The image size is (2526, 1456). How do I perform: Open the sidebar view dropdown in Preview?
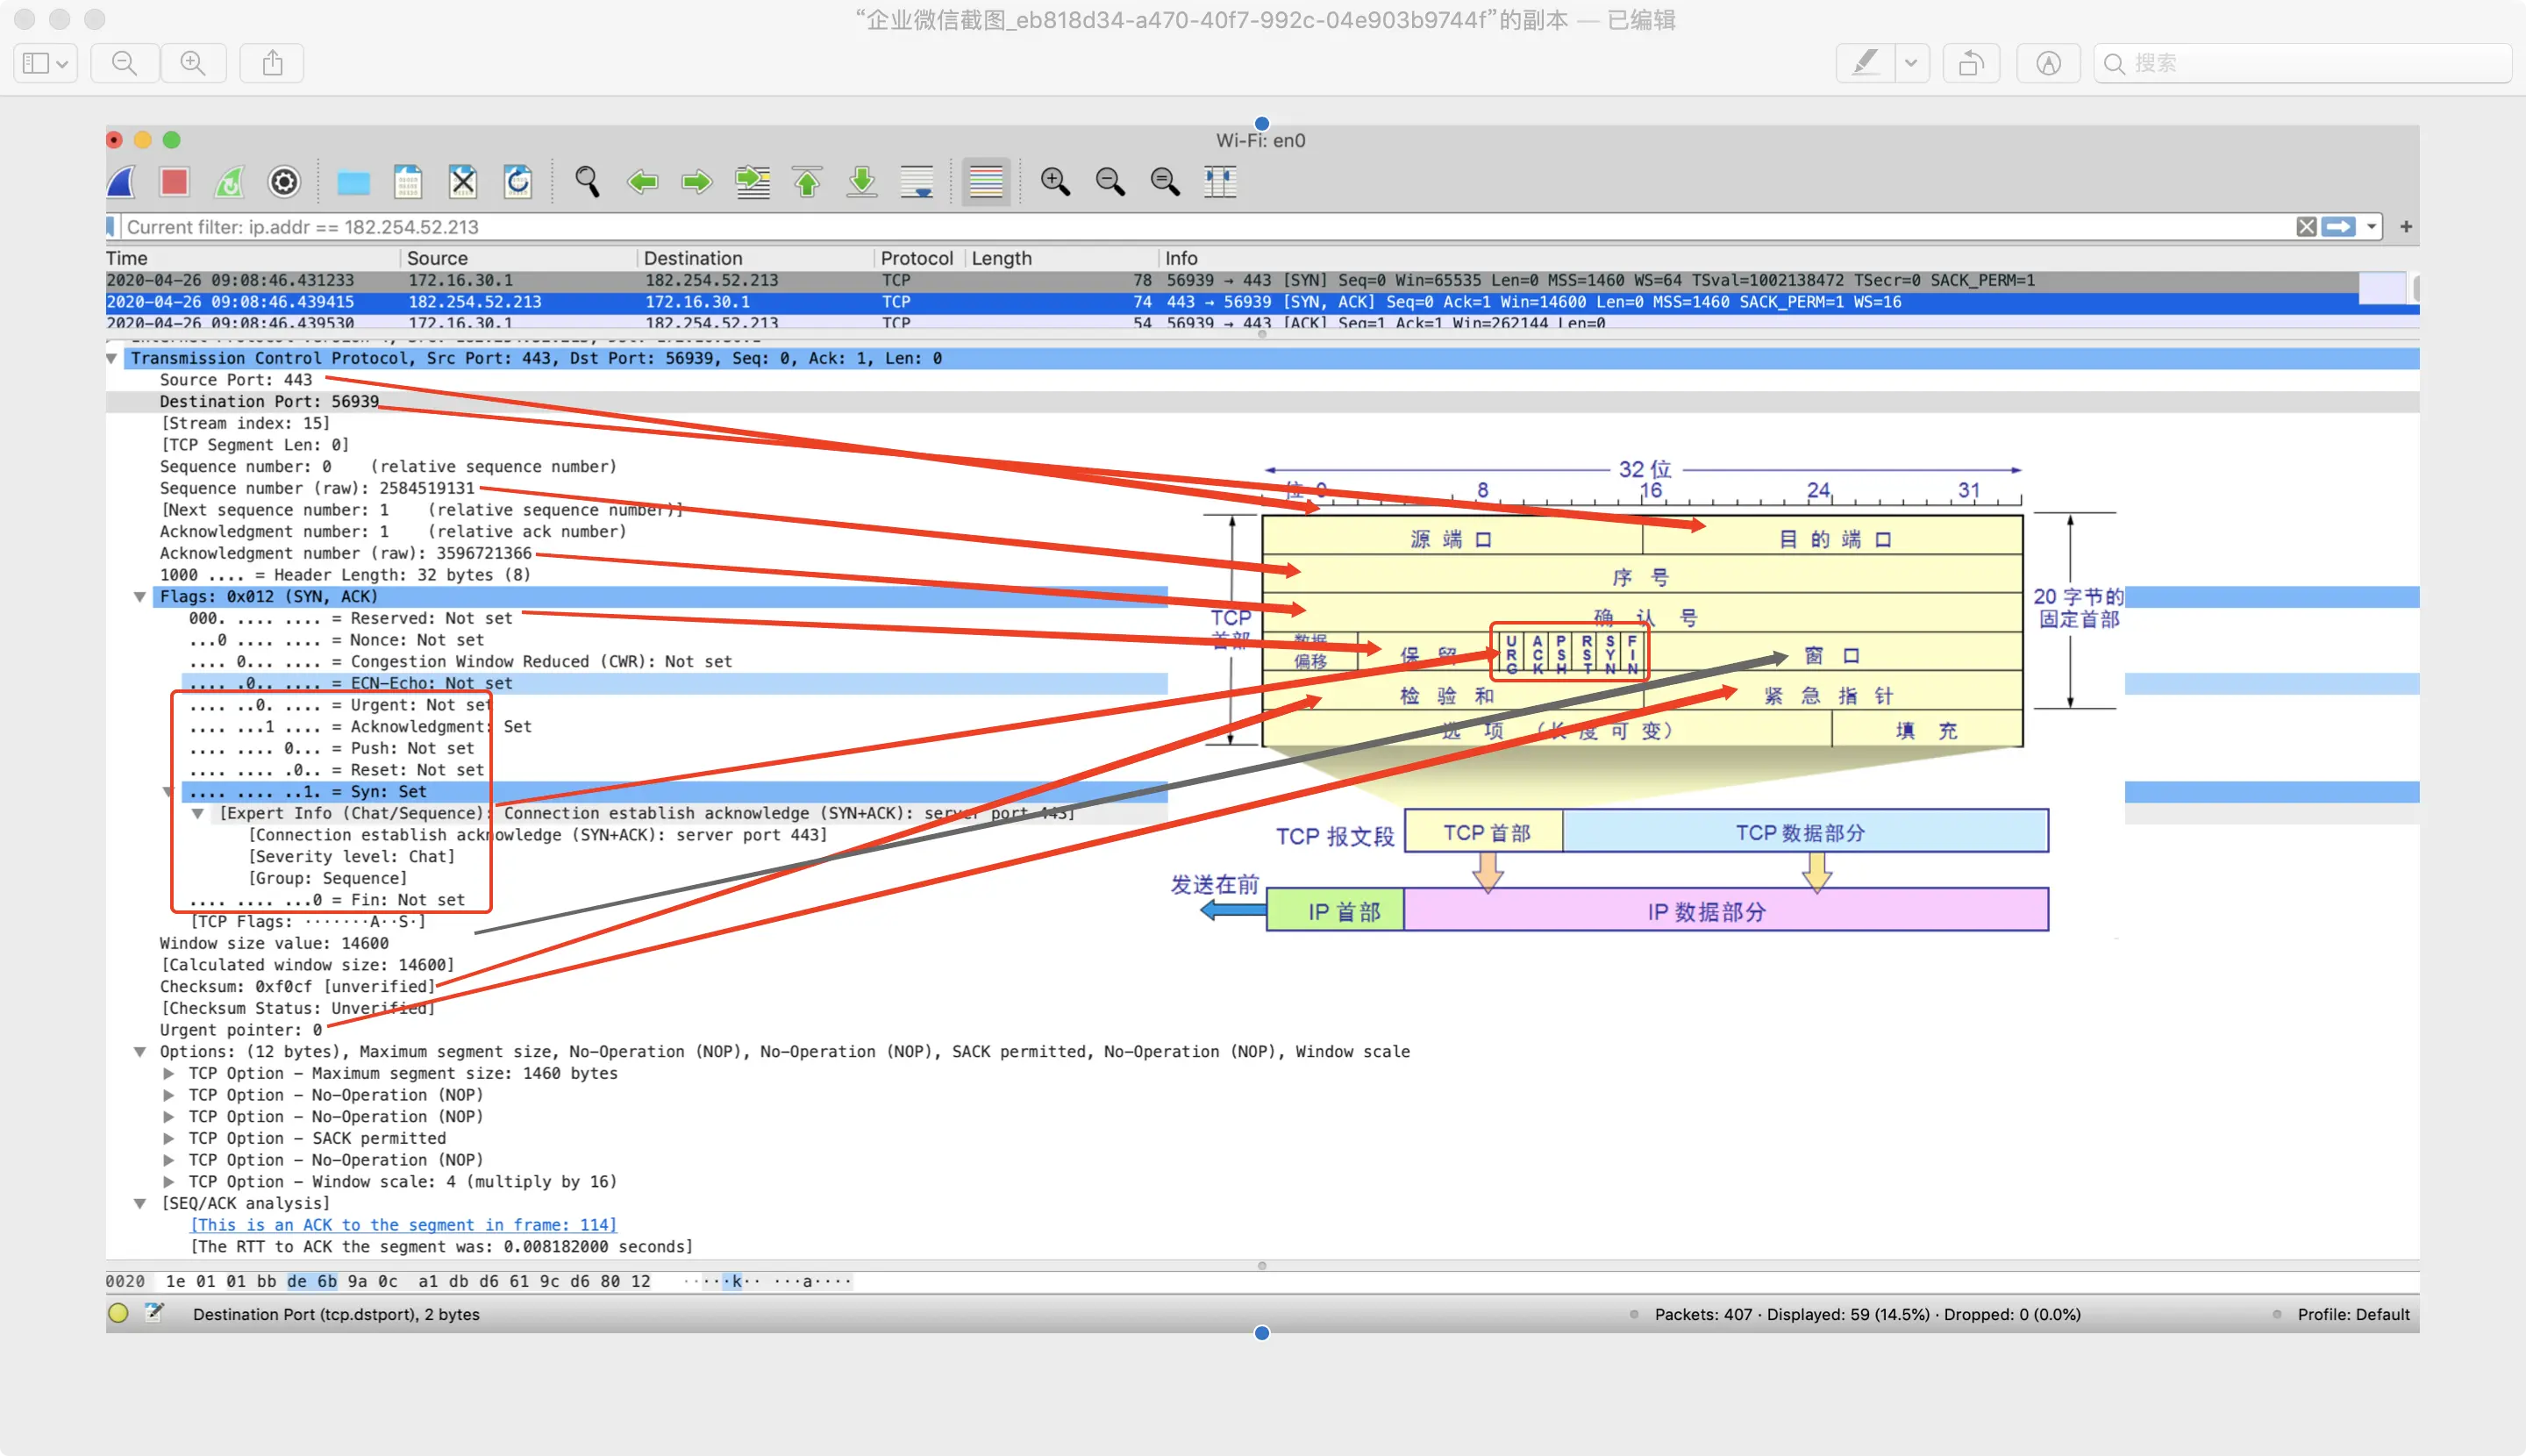point(45,63)
